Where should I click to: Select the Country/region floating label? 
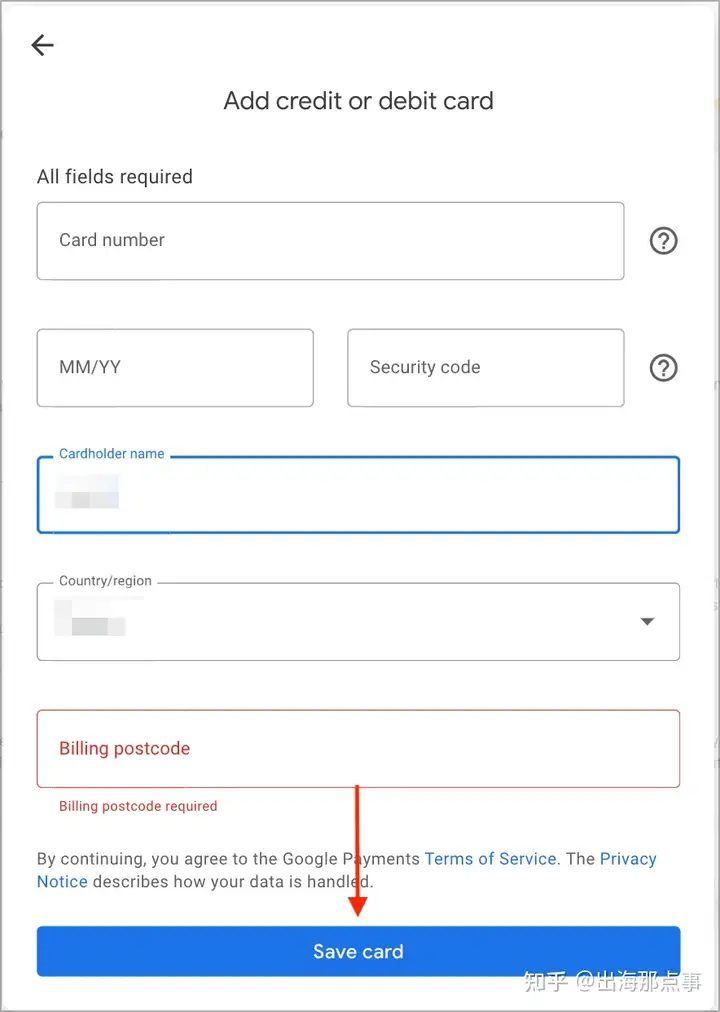[105, 581]
